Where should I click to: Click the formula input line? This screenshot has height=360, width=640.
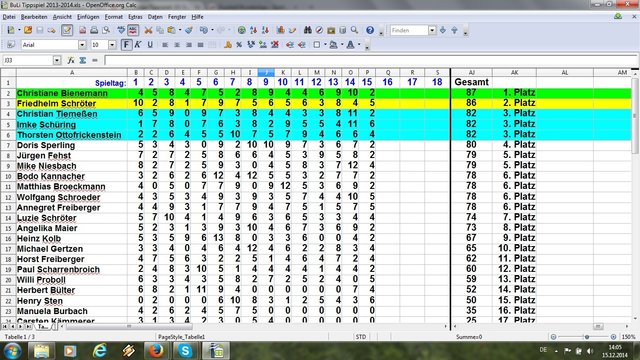point(371,60)
